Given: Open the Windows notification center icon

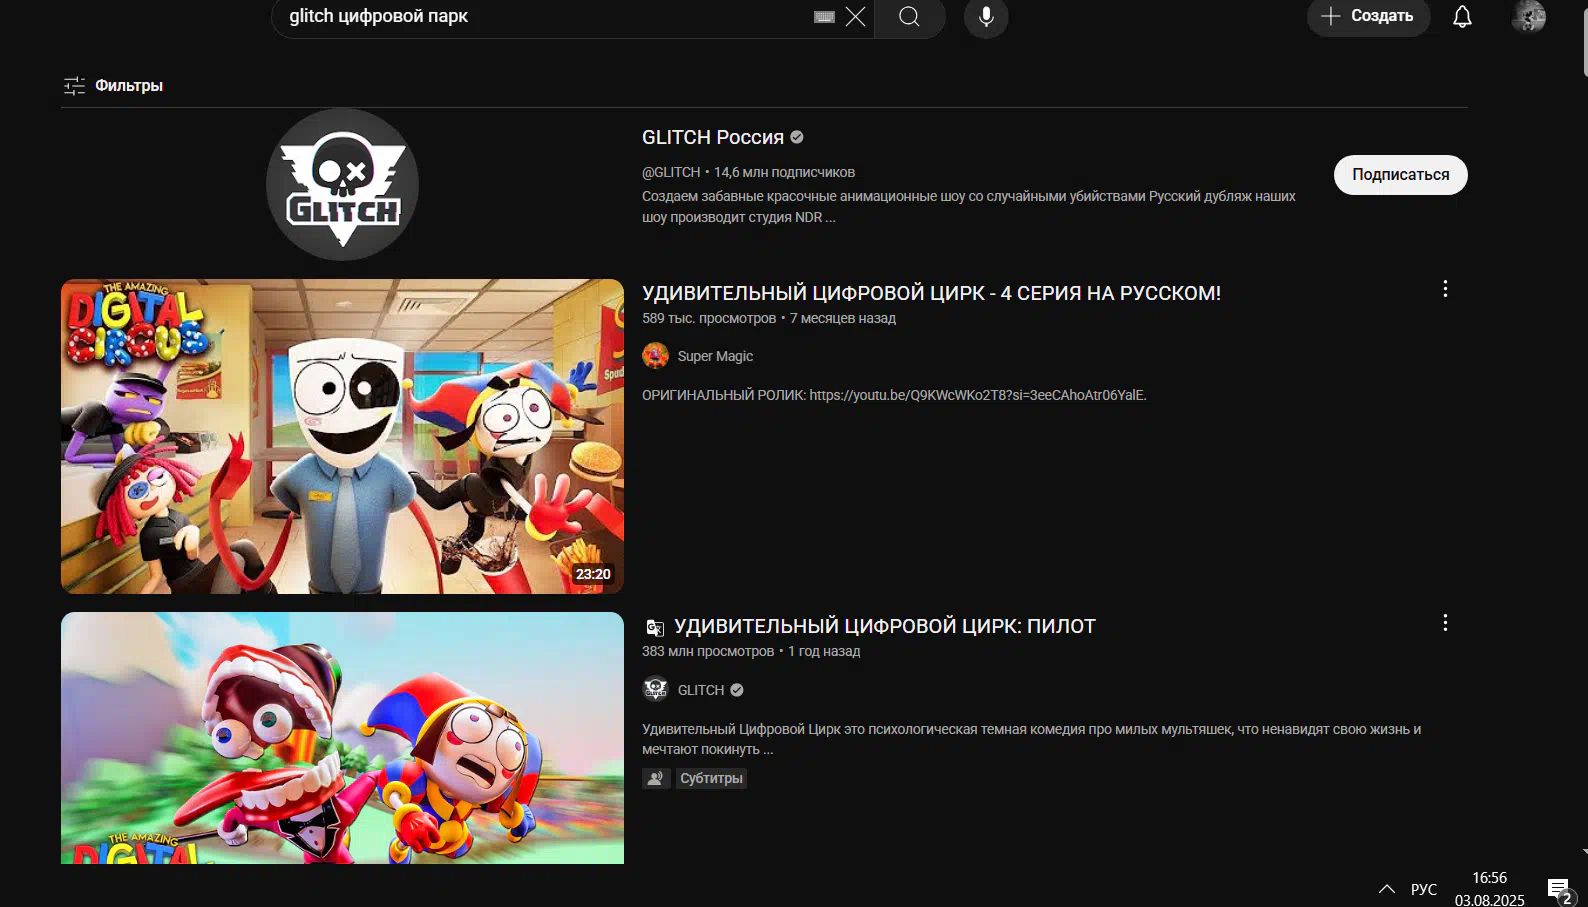Looking at the screenshot, I should coord(1560,889).
